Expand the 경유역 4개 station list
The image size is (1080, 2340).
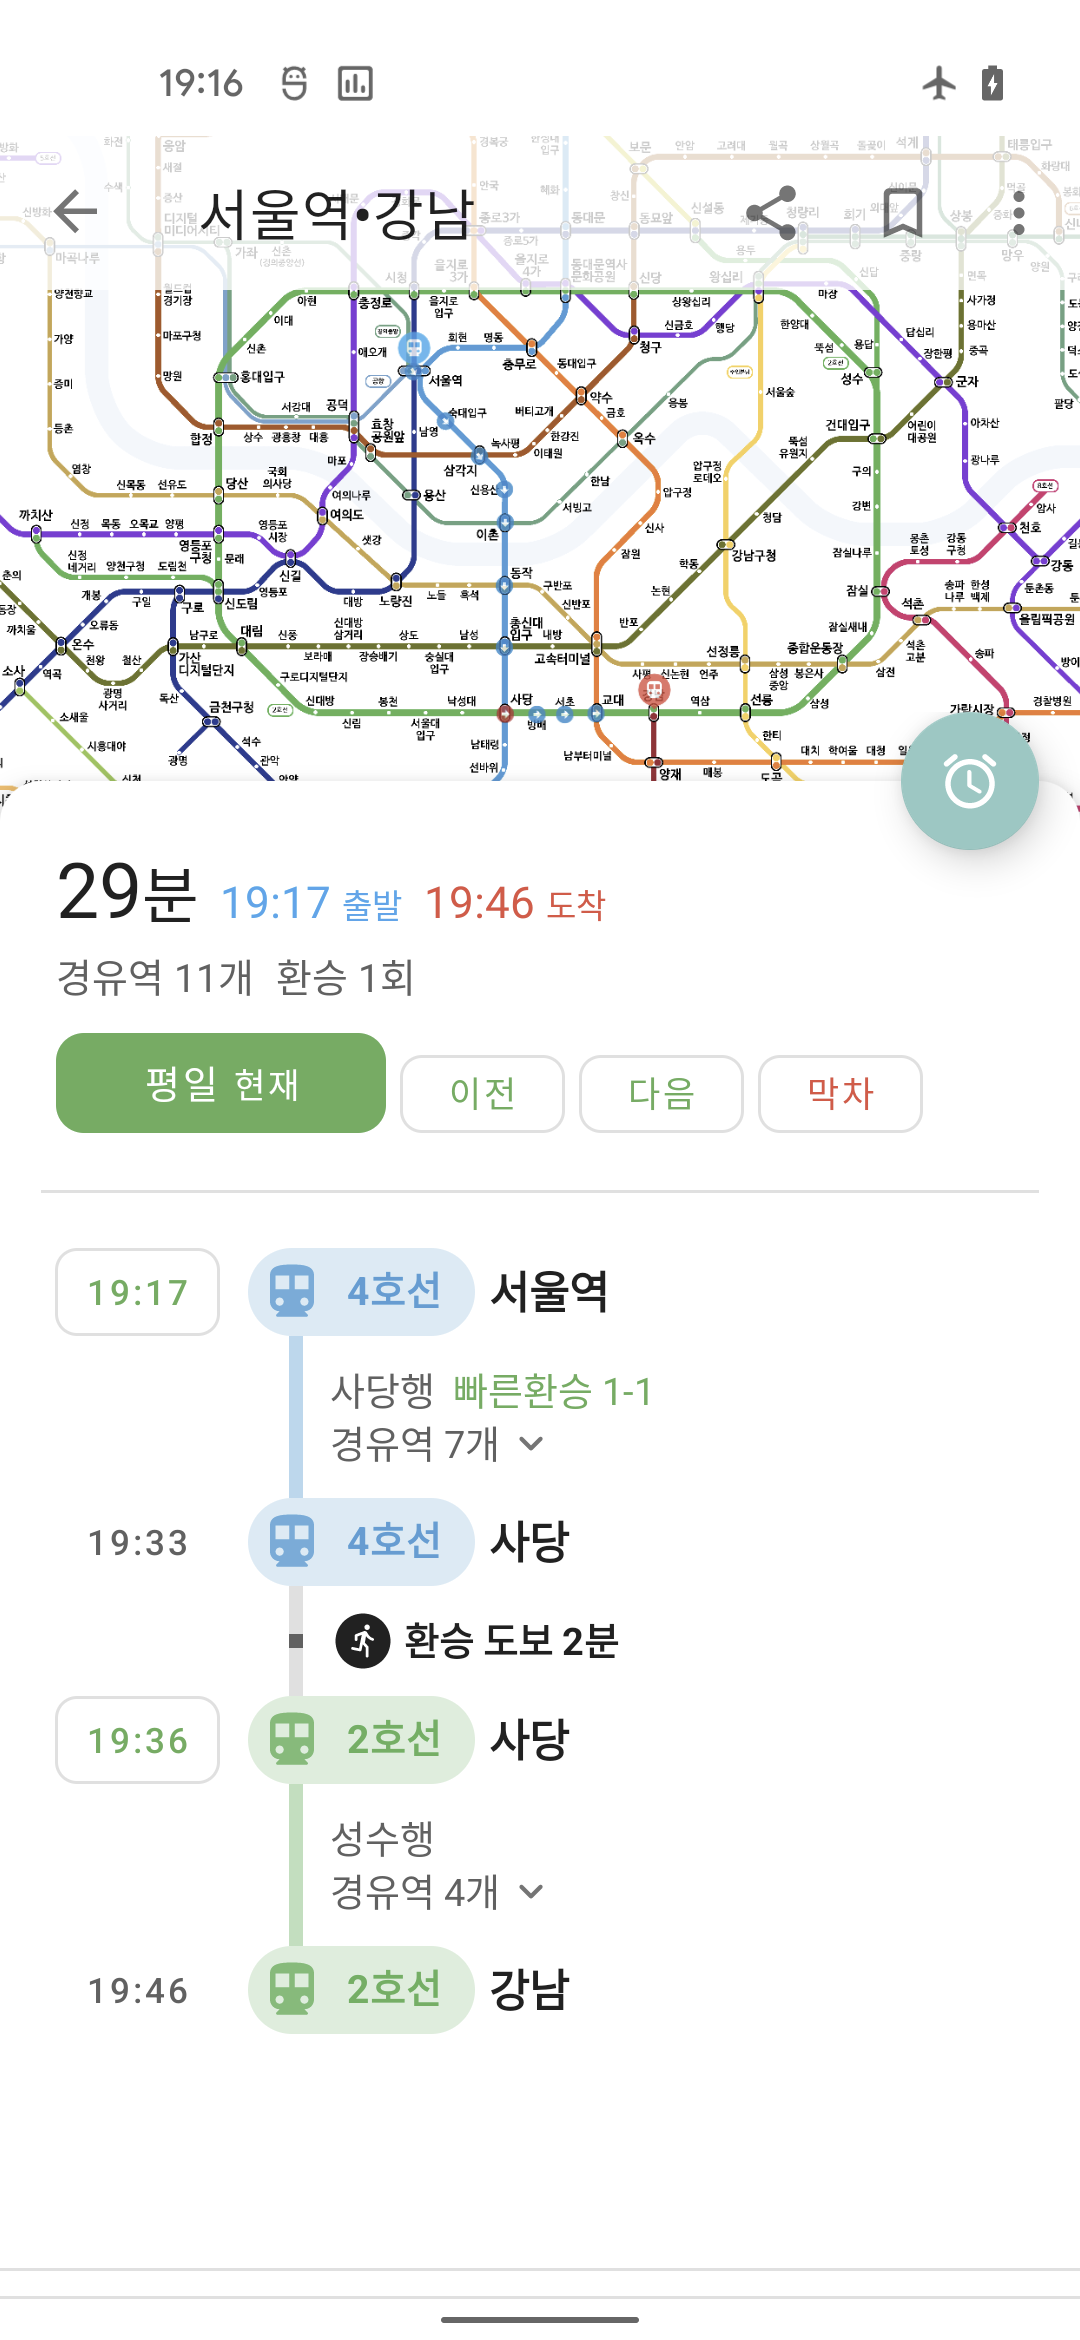coord(437,1892)
